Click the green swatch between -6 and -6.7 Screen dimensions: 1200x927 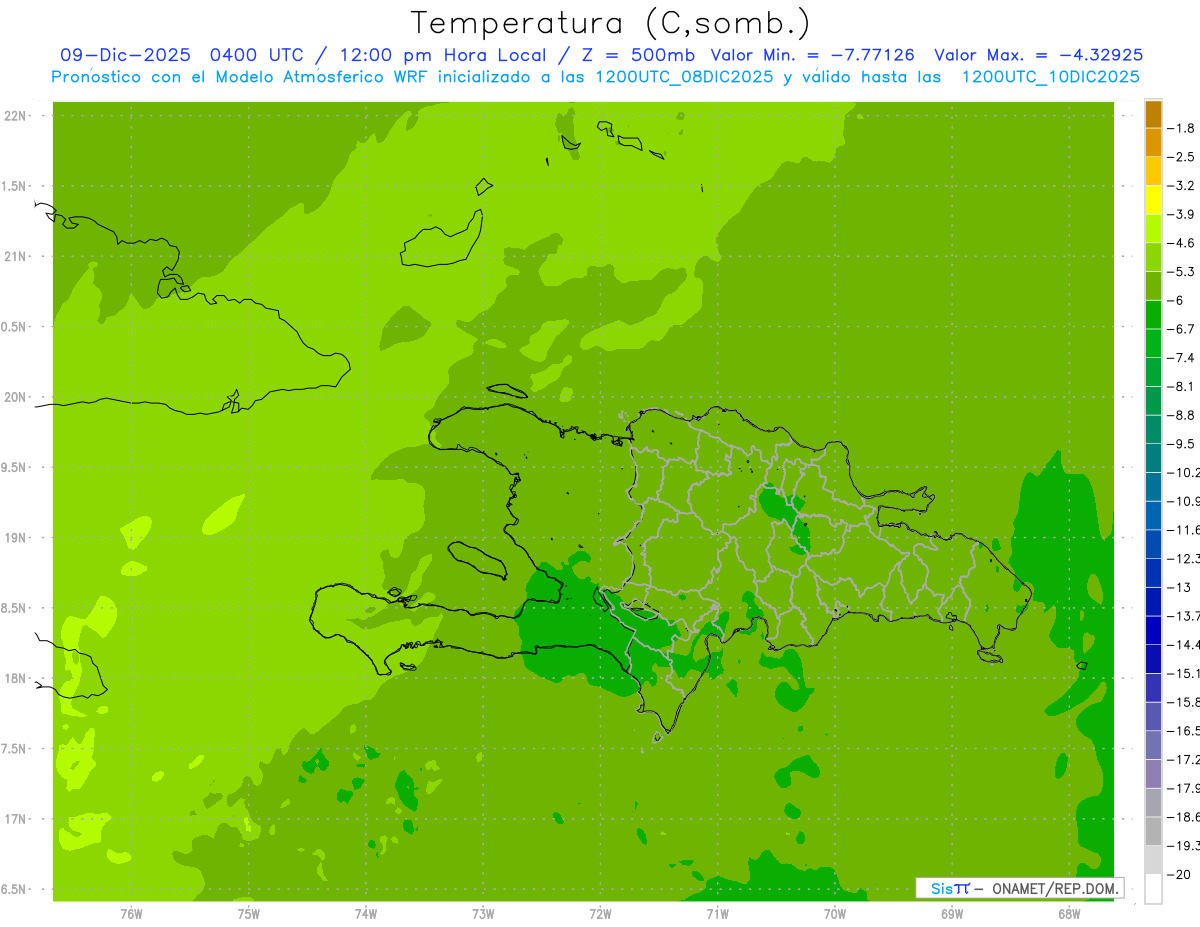click(x=1153, y=315)
